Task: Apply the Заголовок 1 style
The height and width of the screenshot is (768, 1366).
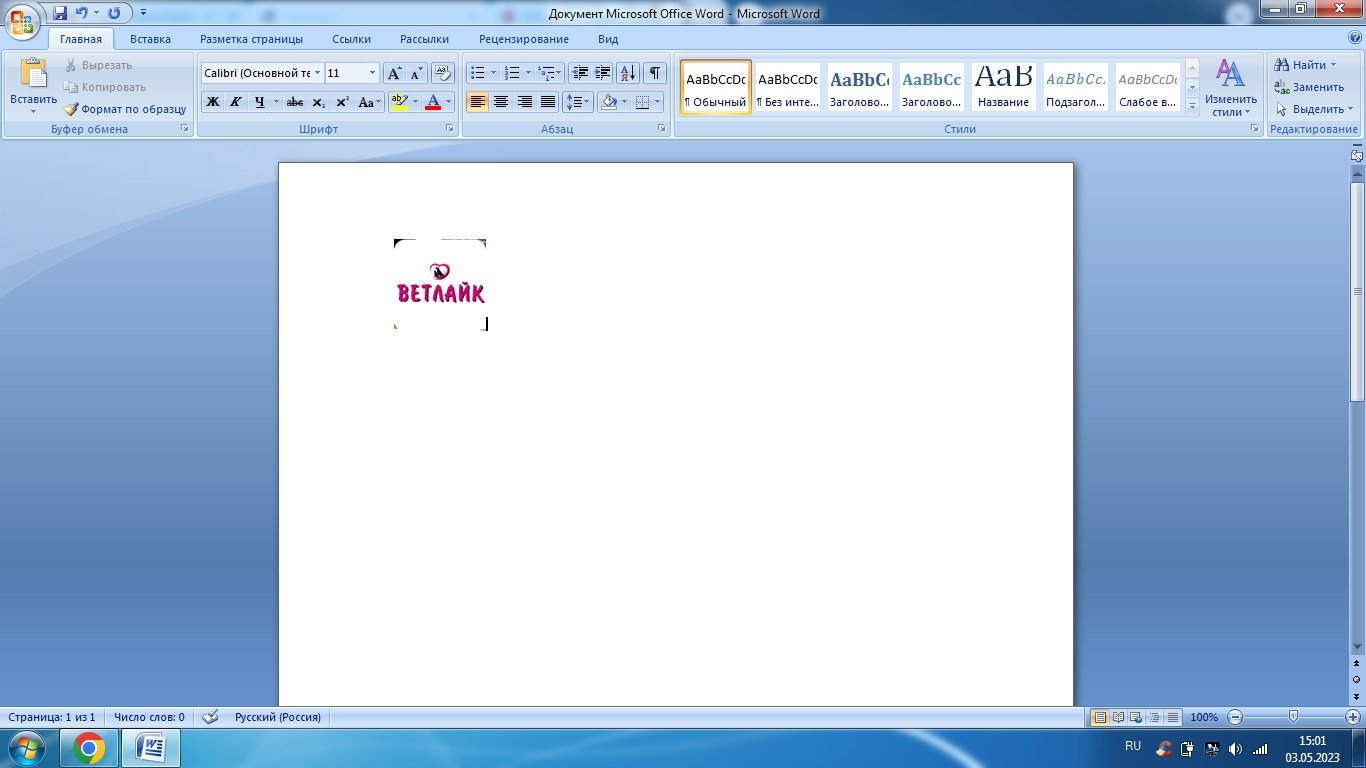Action: (859, 88)
